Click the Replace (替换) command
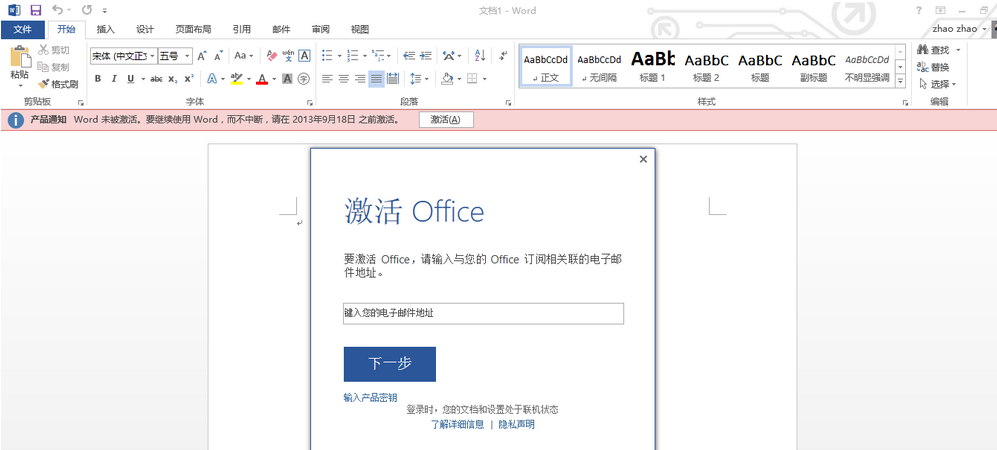997x450 pixels. tap(933, 67)
